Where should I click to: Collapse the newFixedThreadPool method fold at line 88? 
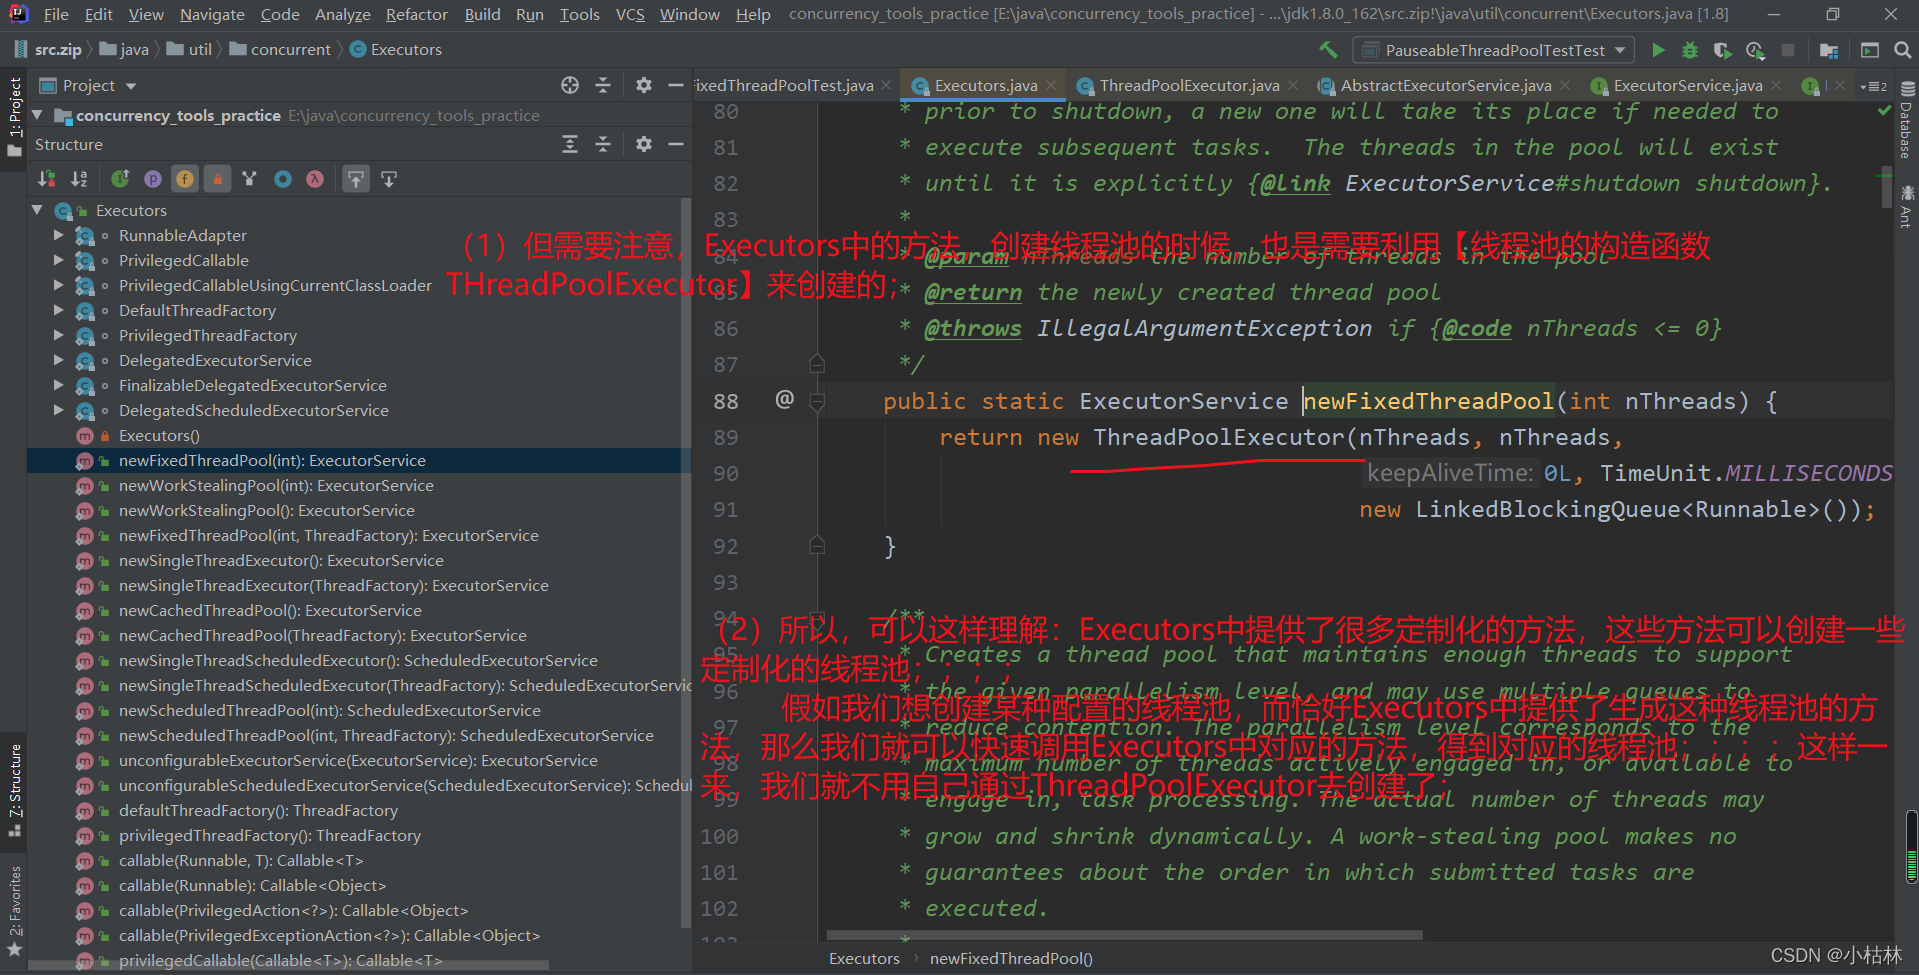tap(817, 401)
